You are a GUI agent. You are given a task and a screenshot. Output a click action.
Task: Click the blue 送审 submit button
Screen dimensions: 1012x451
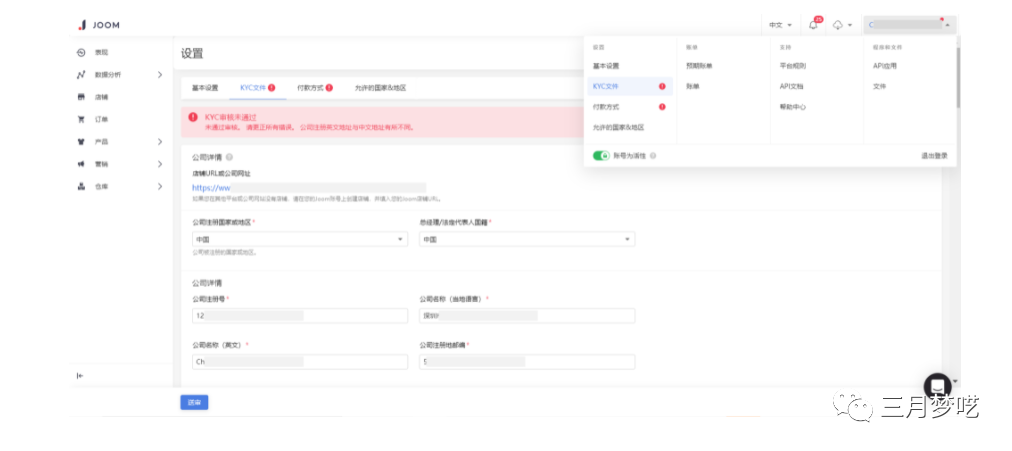tap(194, 403)
